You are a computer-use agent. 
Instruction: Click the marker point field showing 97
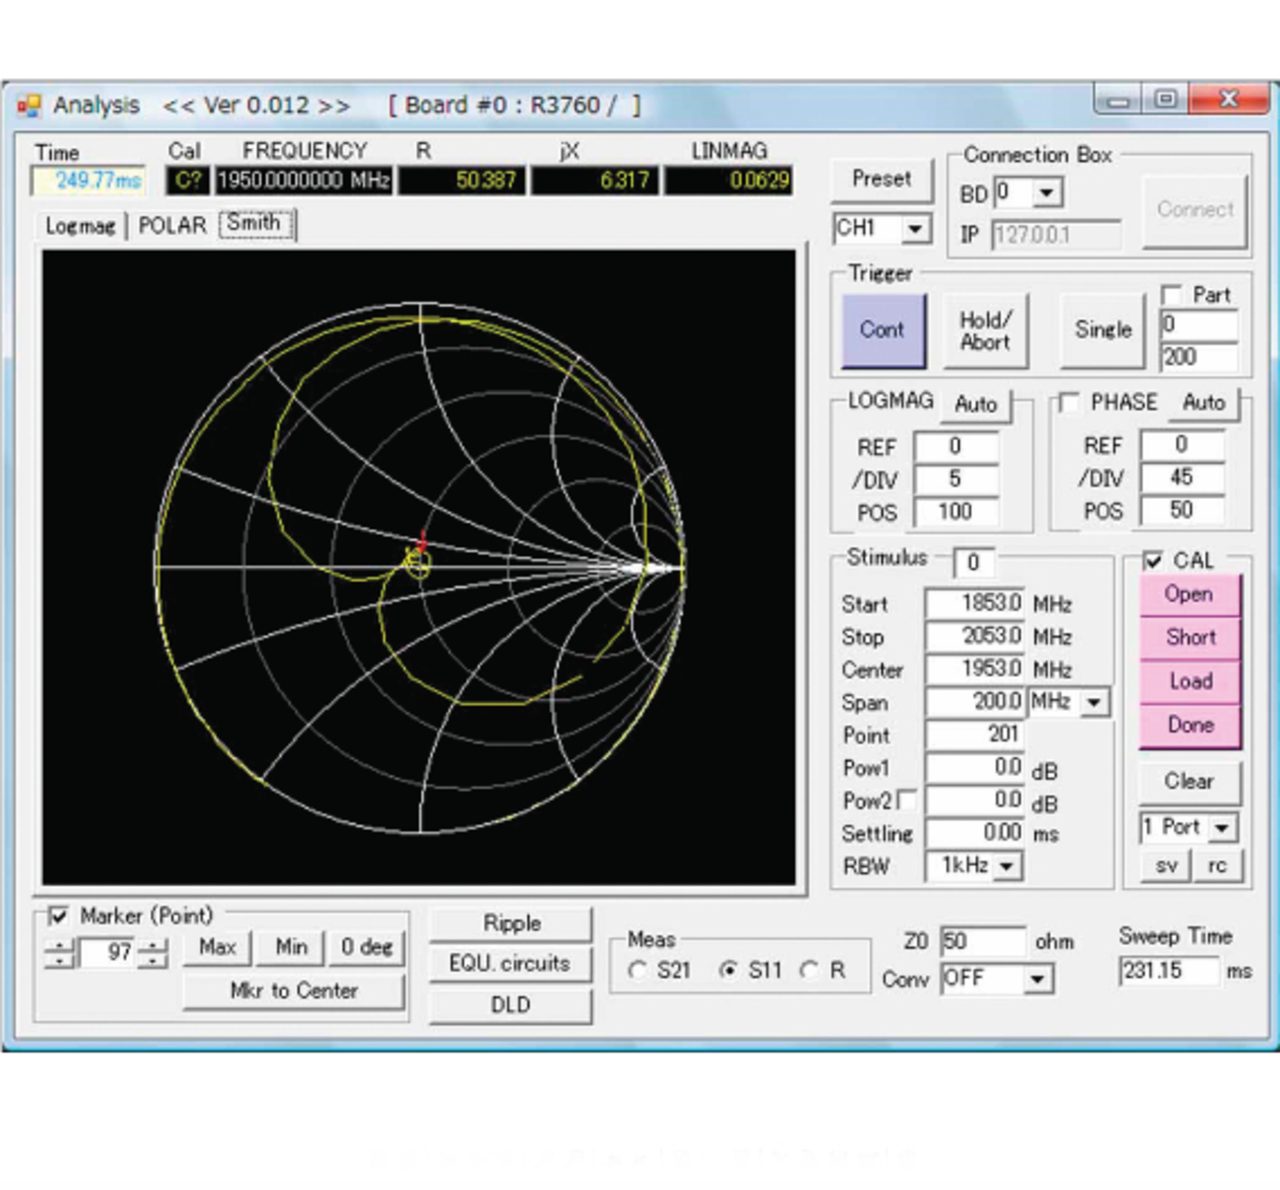[x=107, y=952]
